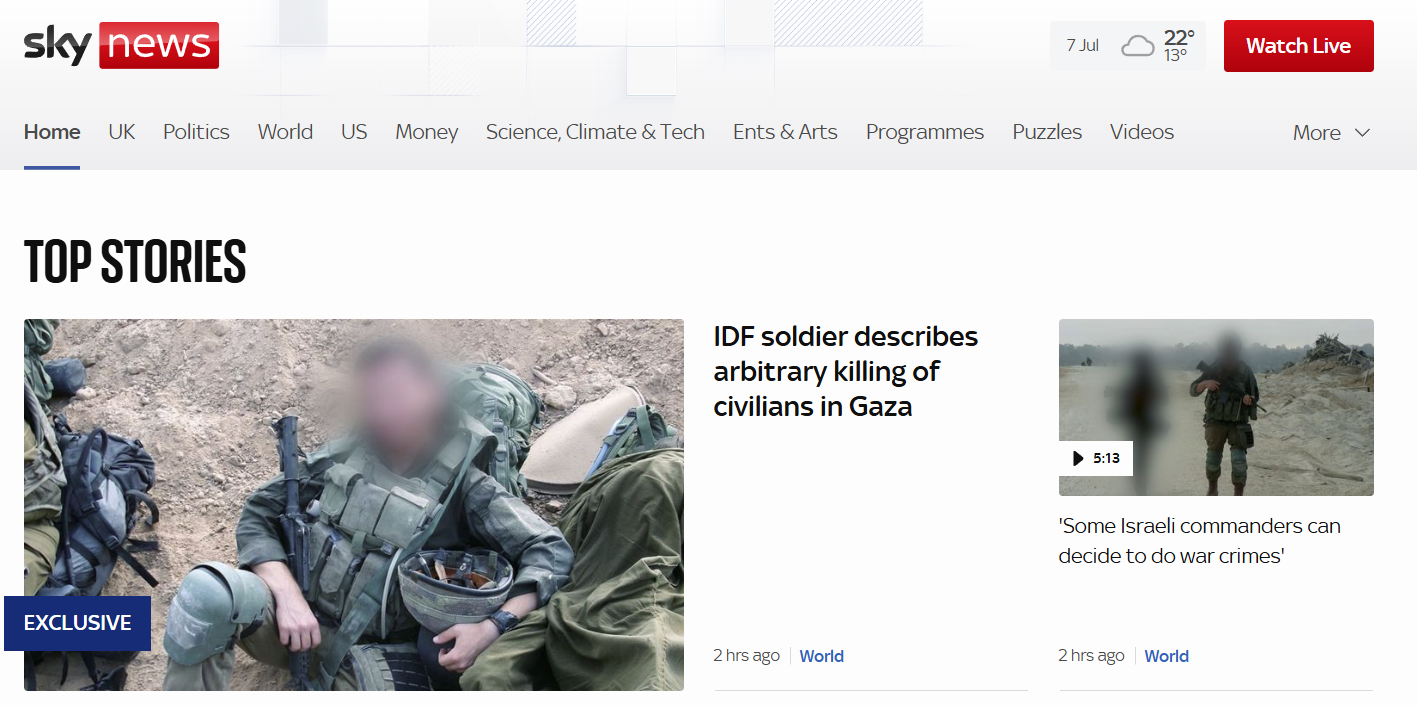Select World in the navigation bar
Viewport: 1417px width, 705px height.
point(285,132)
